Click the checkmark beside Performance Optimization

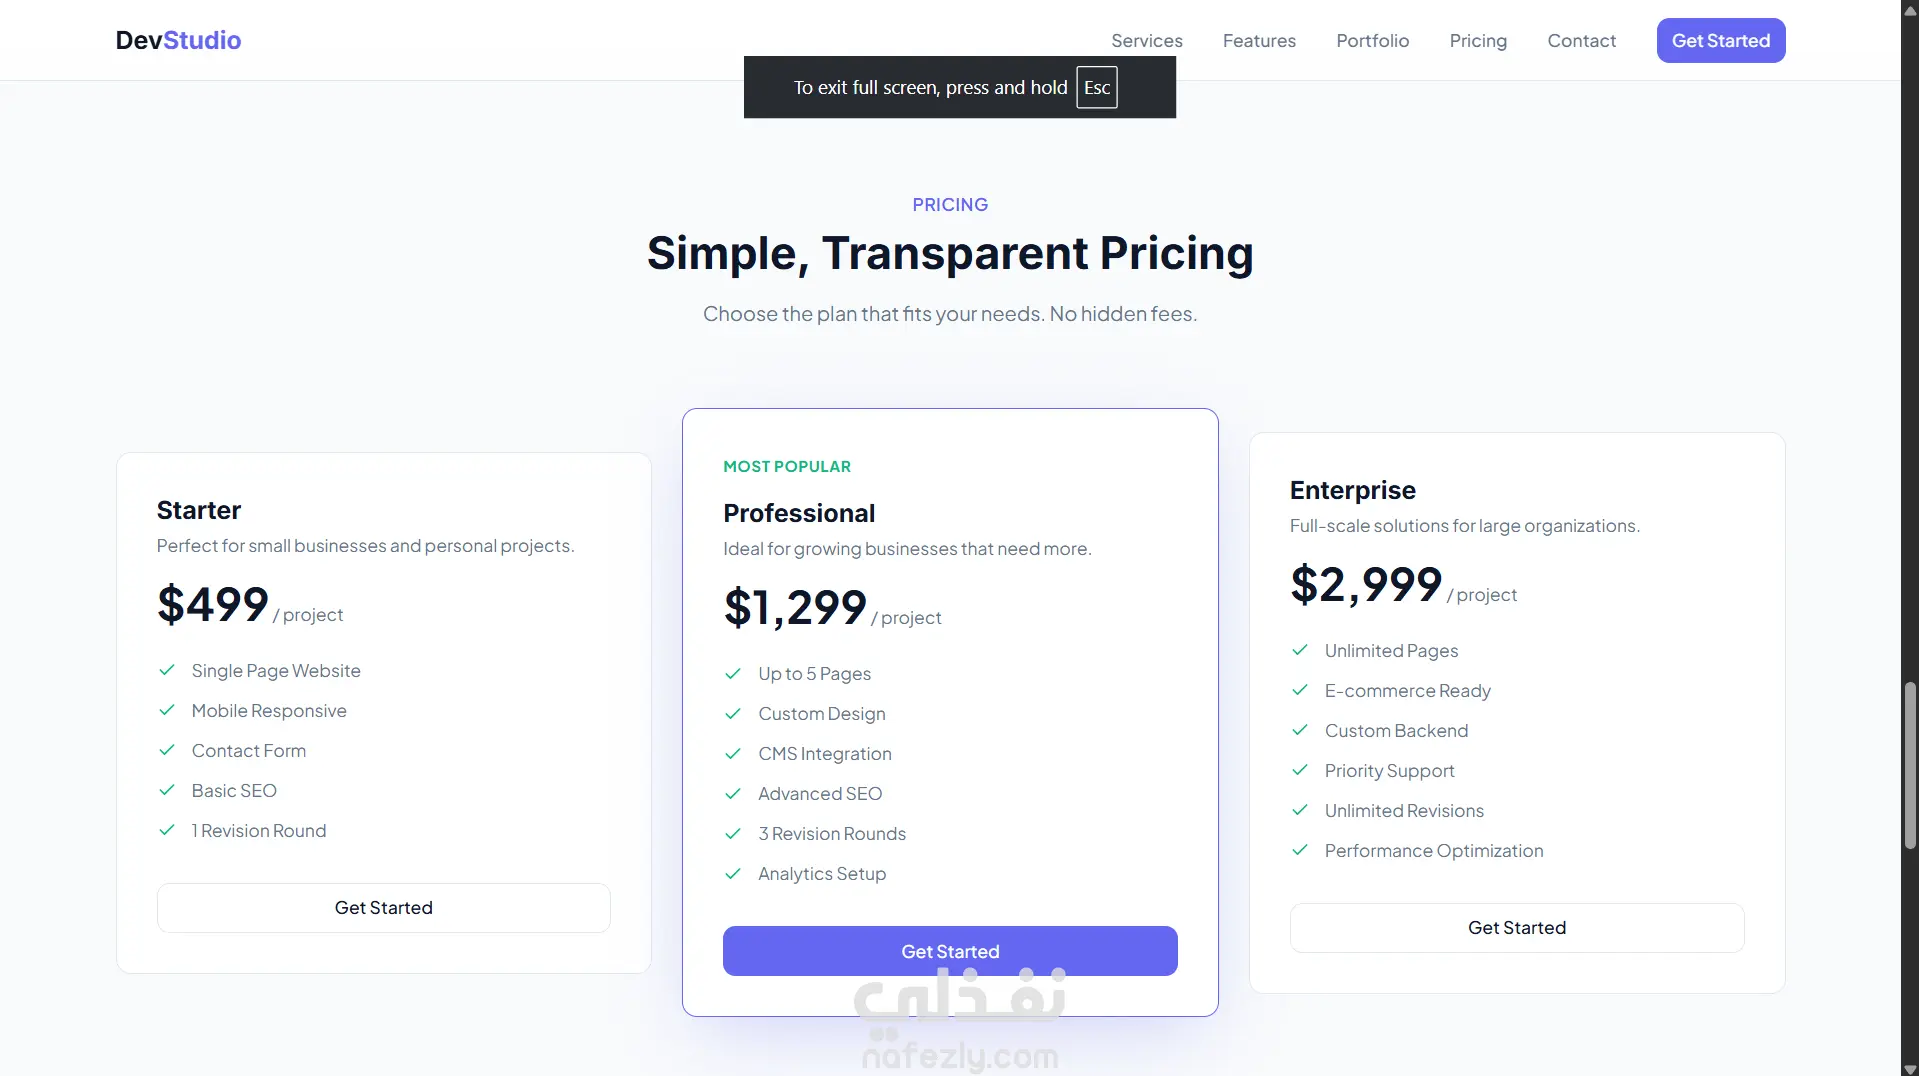pyautogui.click(x=1300, y=850)
